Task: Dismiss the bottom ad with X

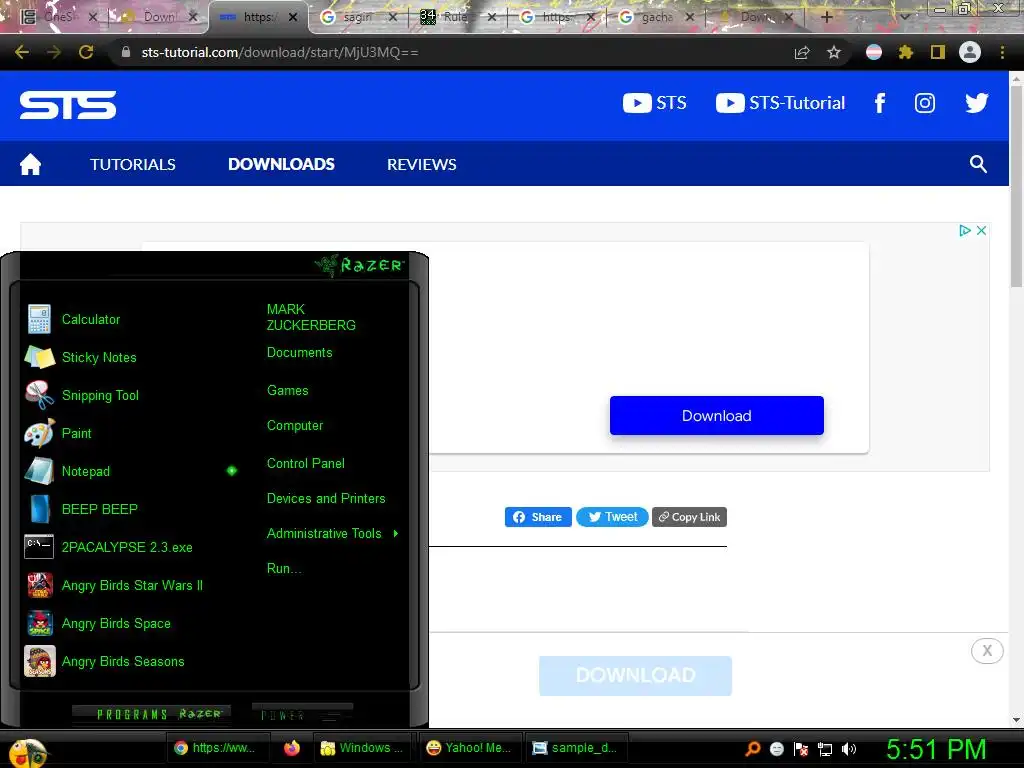Action: (987, 650)
